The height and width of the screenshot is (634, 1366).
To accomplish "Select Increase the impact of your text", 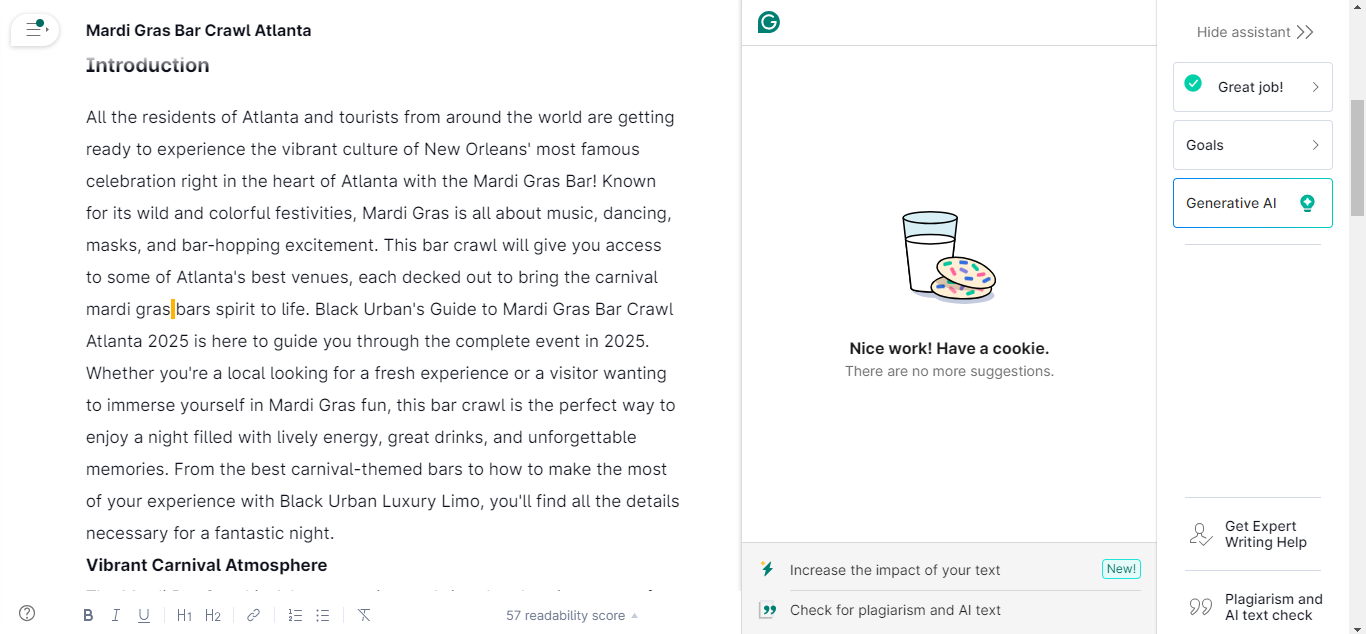I will point(895,570).
